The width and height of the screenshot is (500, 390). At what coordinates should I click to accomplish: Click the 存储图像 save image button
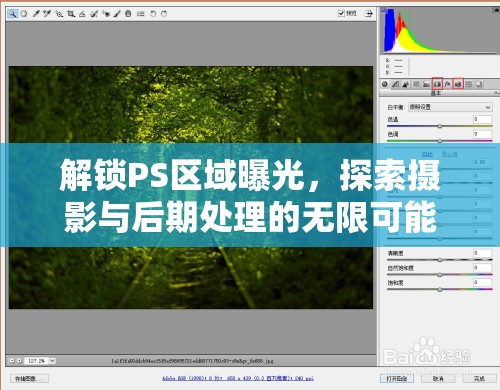pyautogui.click(x=29, y=379)
